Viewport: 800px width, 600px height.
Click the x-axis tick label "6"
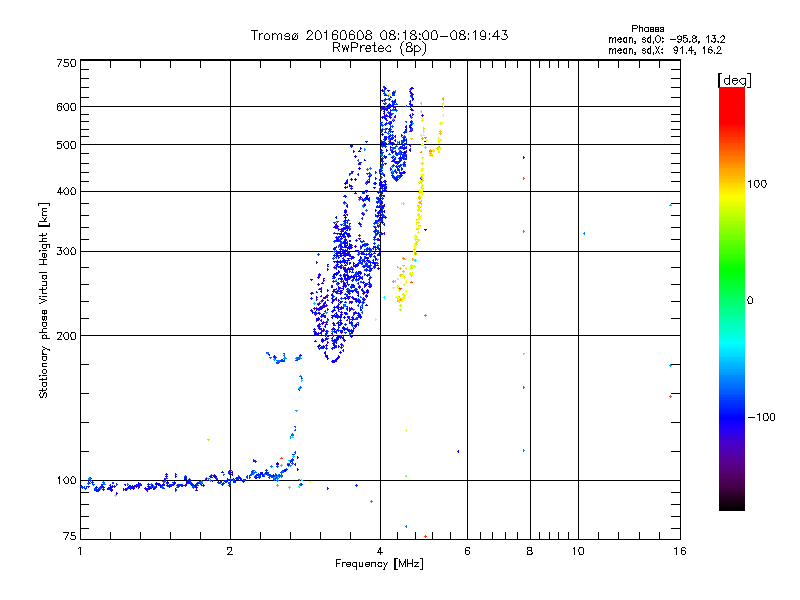coord(467,551)
